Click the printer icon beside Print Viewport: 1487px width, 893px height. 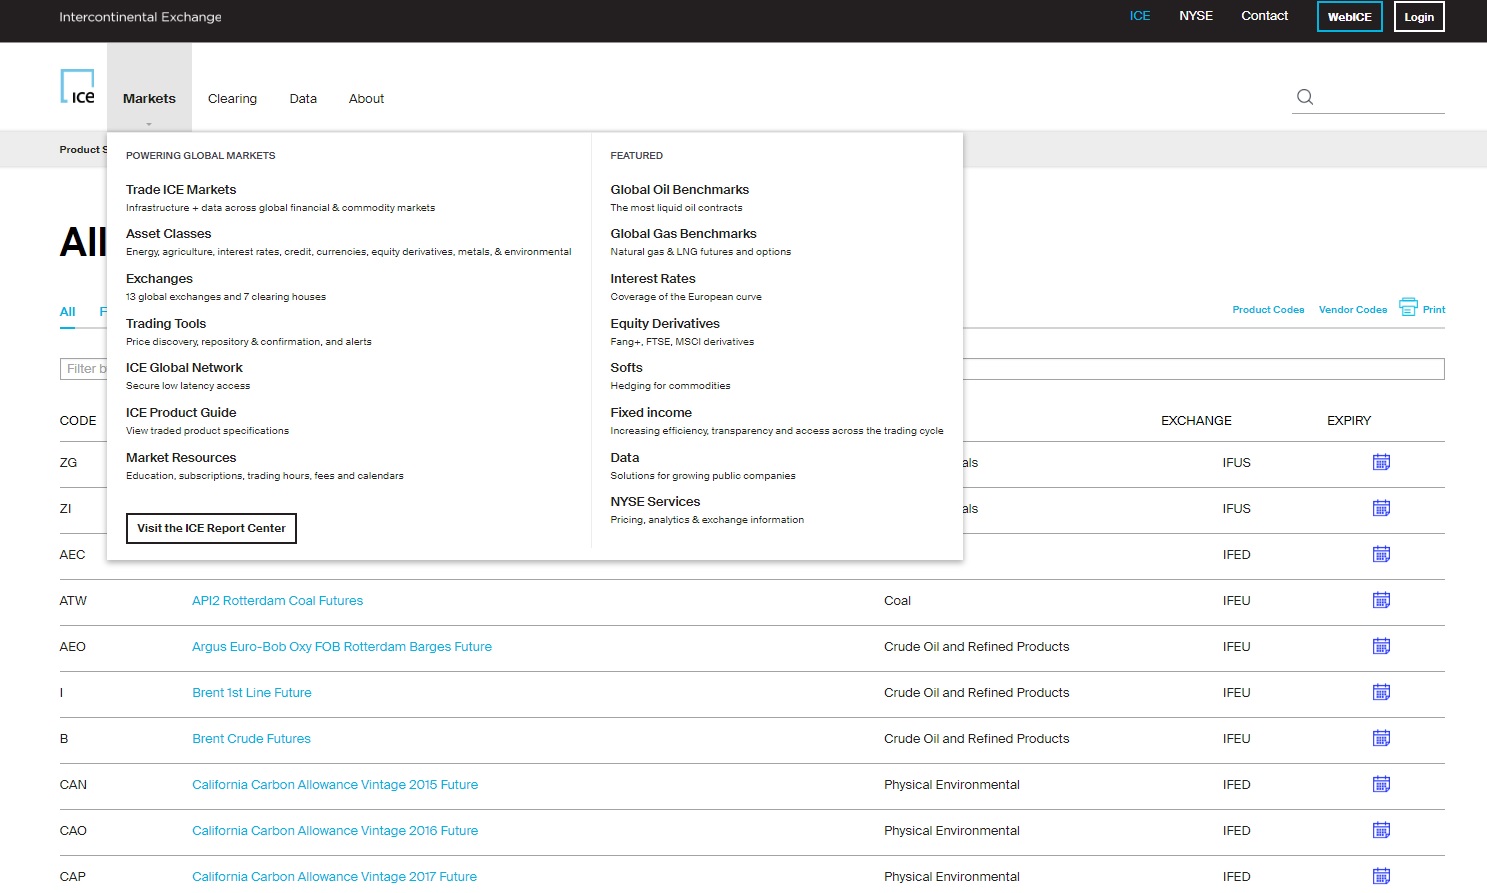(x=1408, y=307)
